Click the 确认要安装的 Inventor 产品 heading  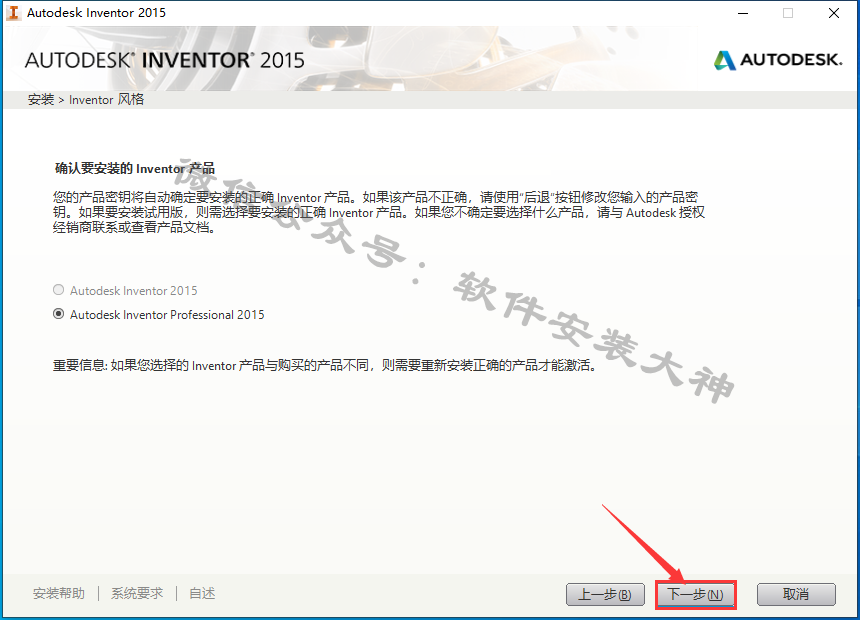[x=135, y=168]
